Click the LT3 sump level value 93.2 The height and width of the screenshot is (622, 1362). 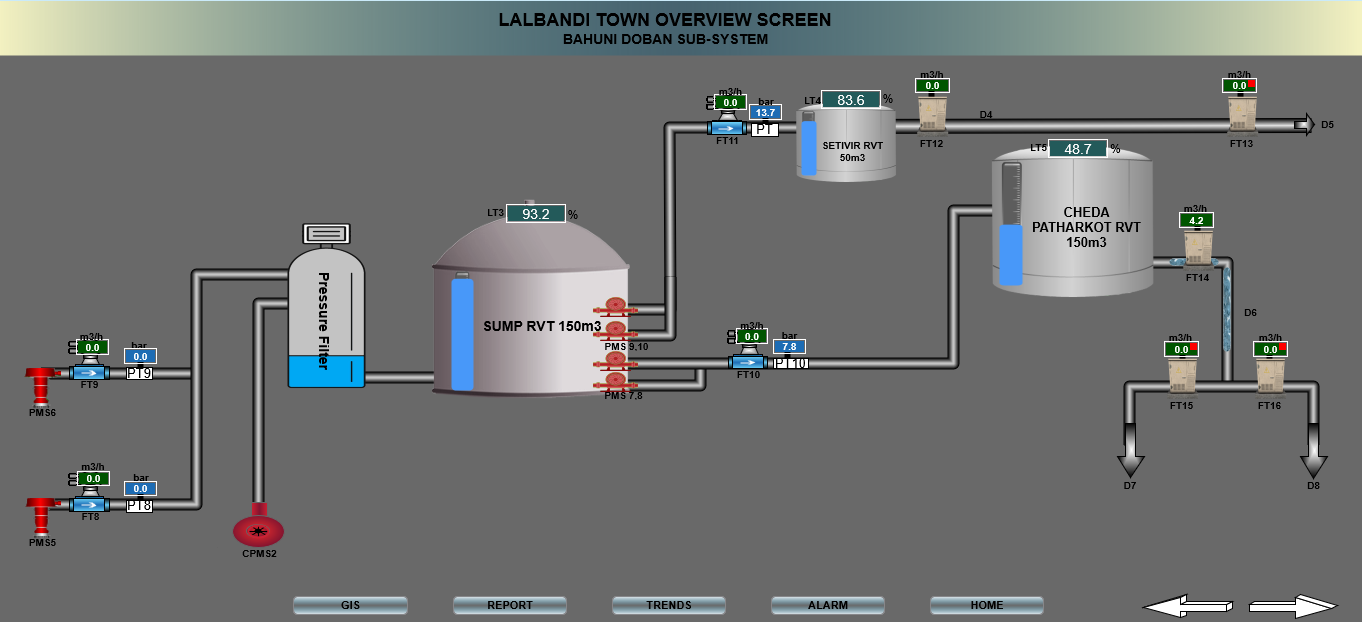[x=536, y=213]
